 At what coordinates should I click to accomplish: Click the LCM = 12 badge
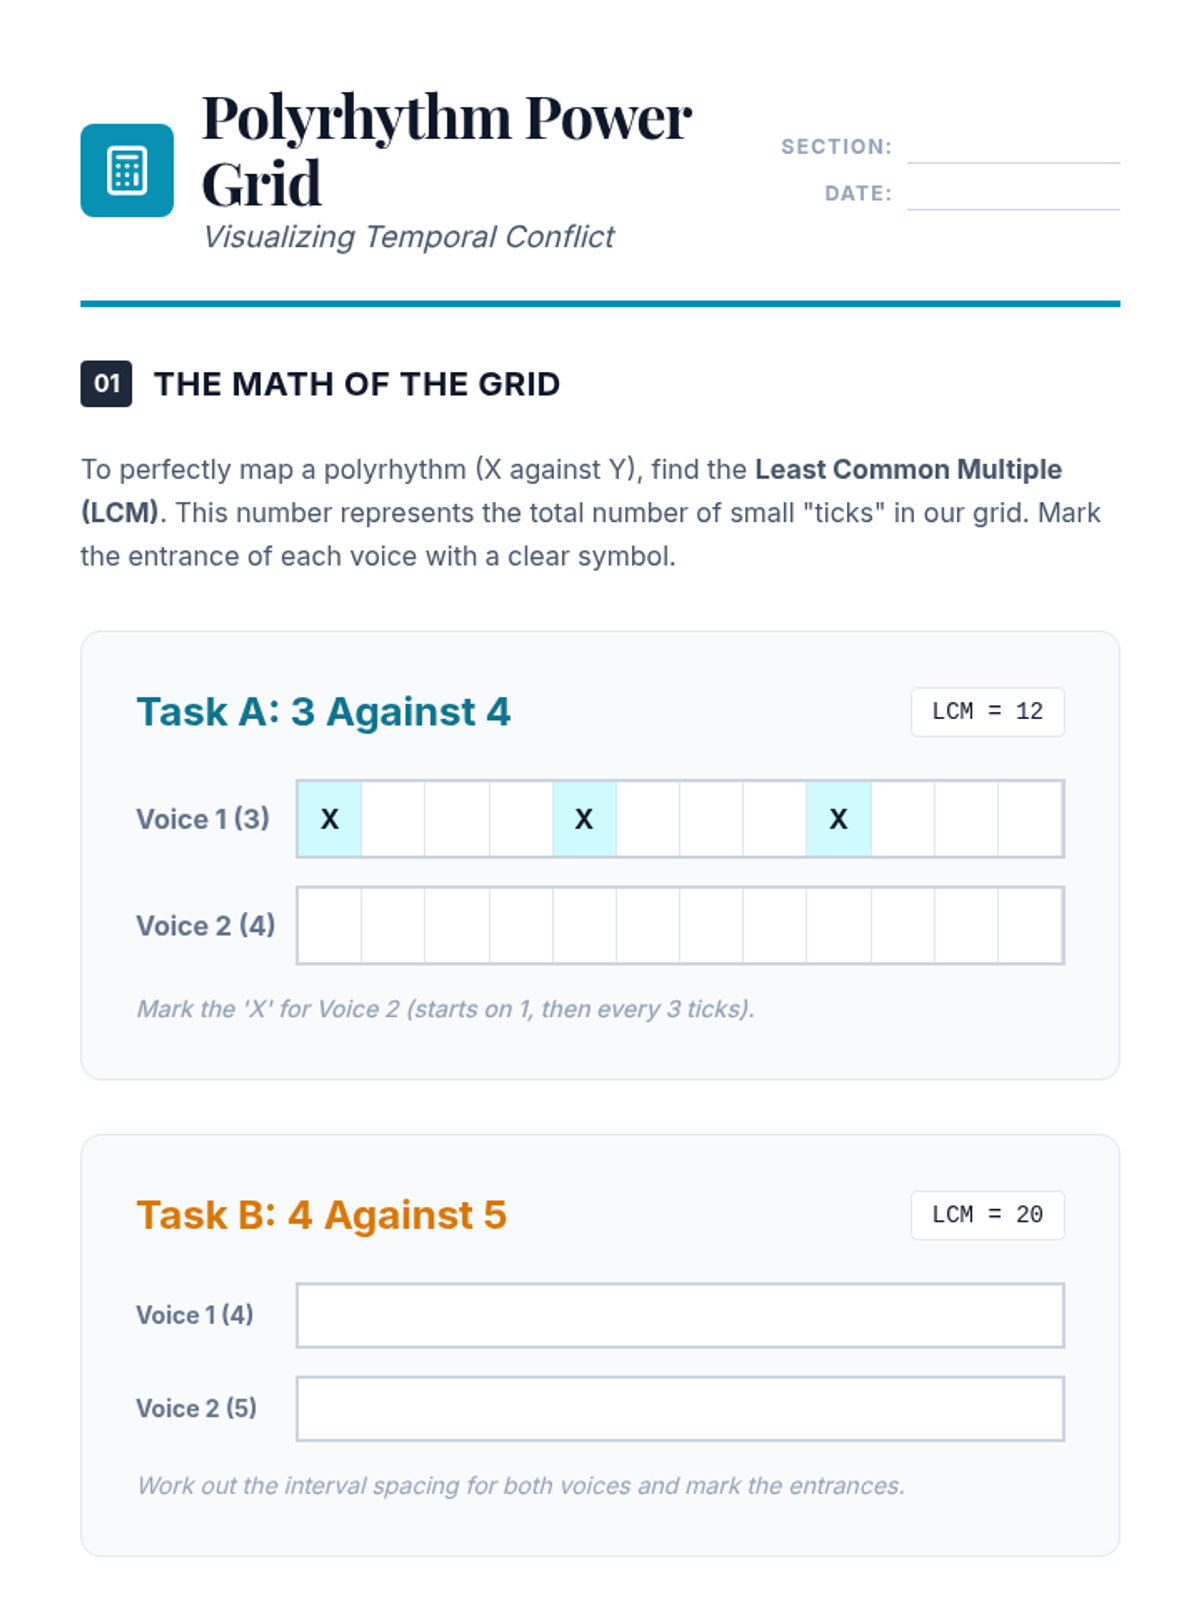987,712
